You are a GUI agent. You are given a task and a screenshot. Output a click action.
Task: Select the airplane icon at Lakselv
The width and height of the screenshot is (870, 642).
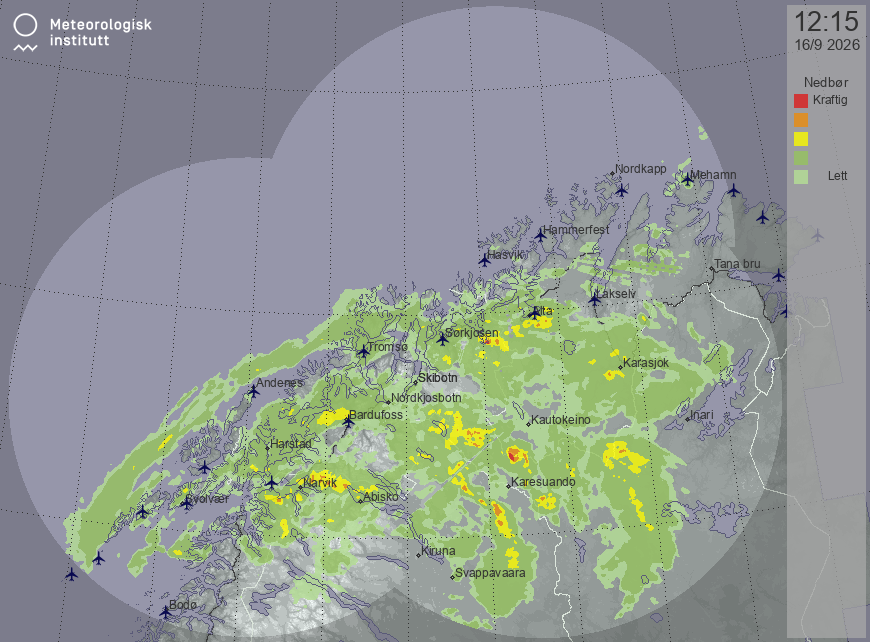pos(594,300)
